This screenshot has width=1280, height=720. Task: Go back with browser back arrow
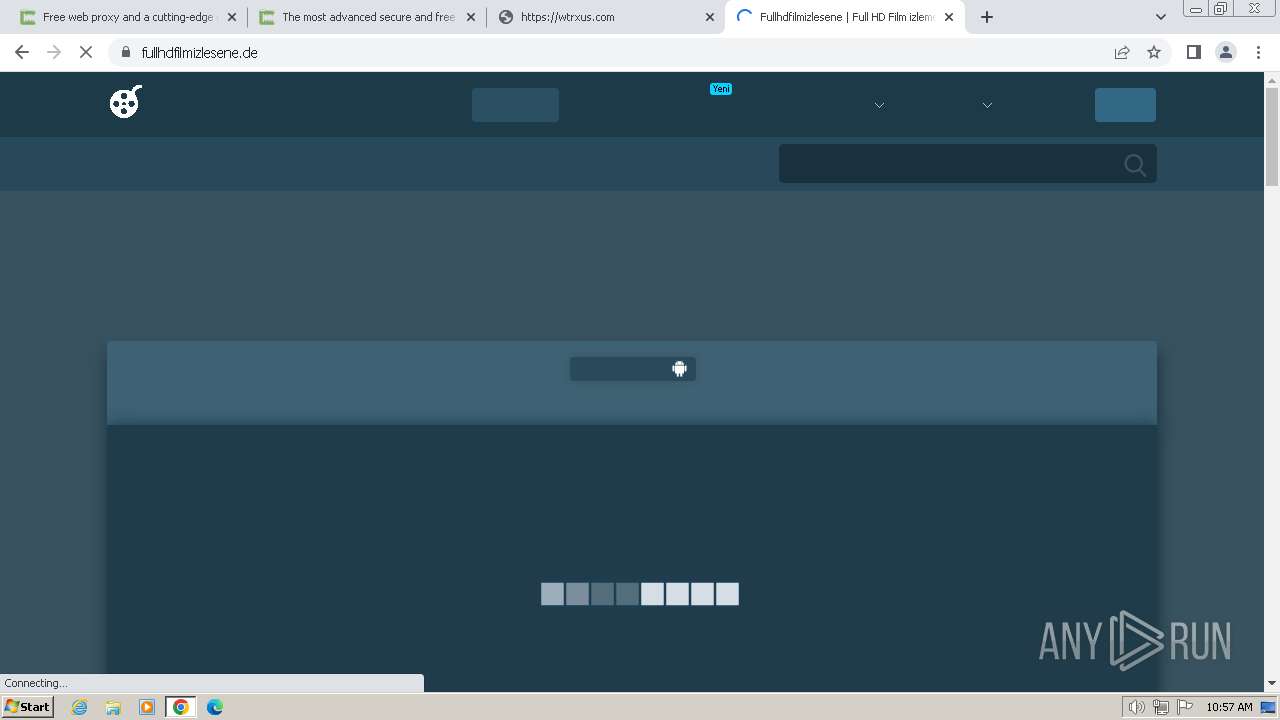click(22, 52)
